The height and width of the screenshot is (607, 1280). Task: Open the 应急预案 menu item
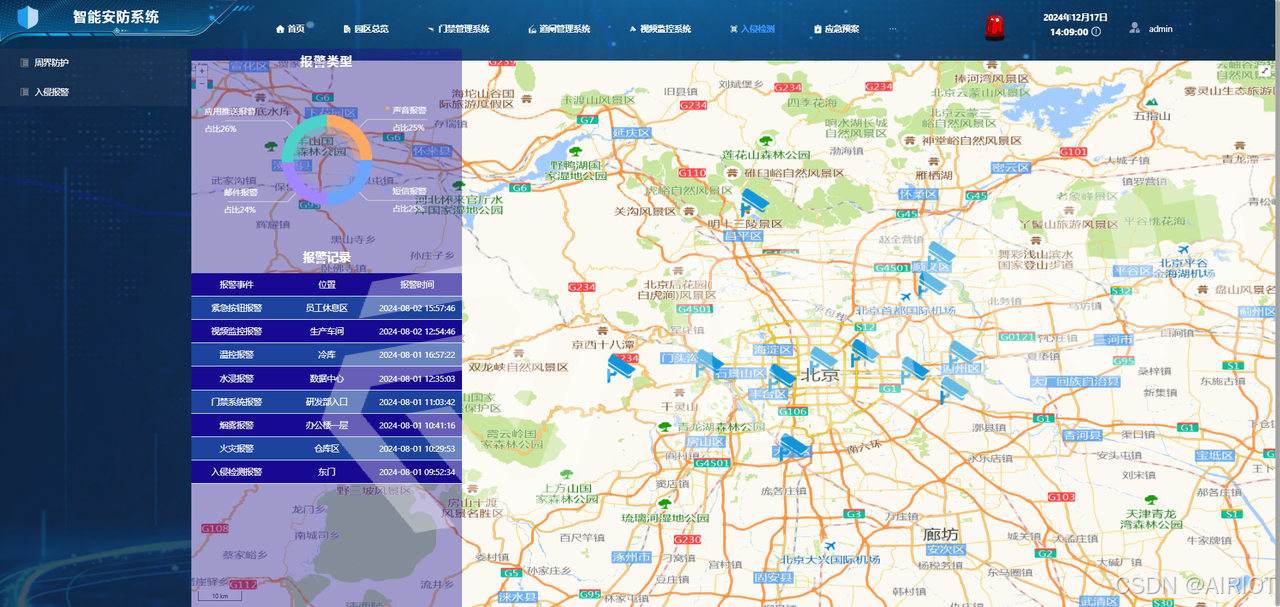pos(836,29)
